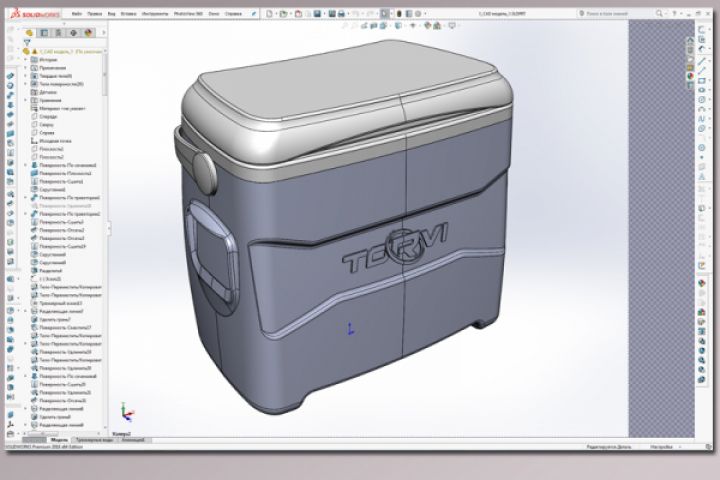Click the feature tree horizontal scrollbar

pyautogui.click(x=44, y=434)
